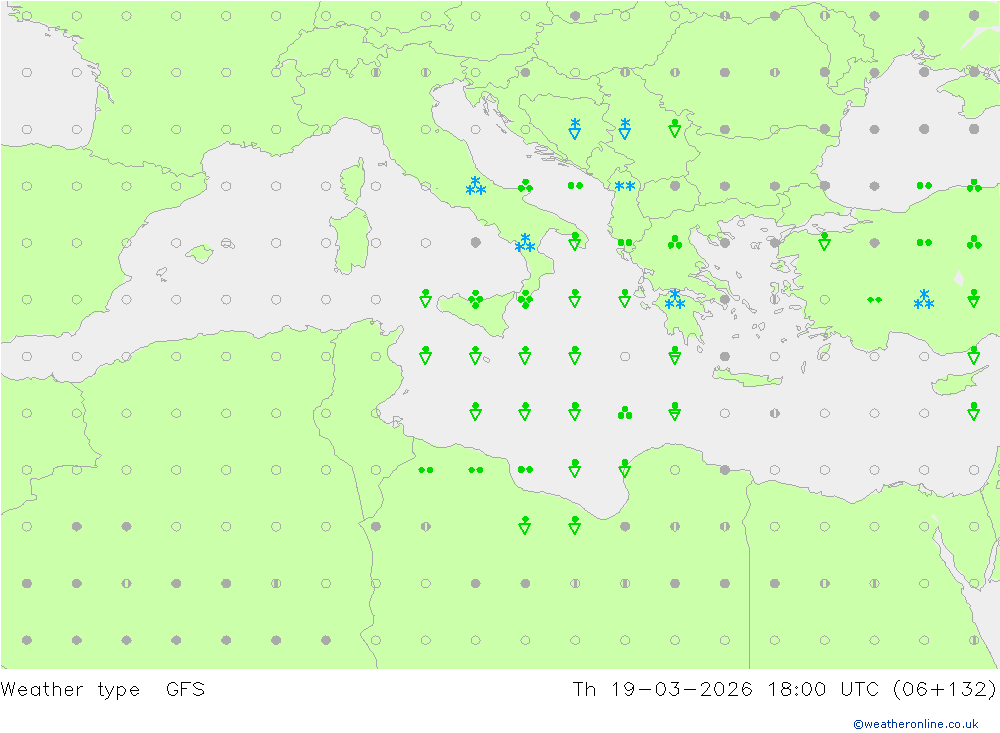Select the double snowflake symbol over Albania
This screenshot has width=1000, height=733.
pos(624,186)
